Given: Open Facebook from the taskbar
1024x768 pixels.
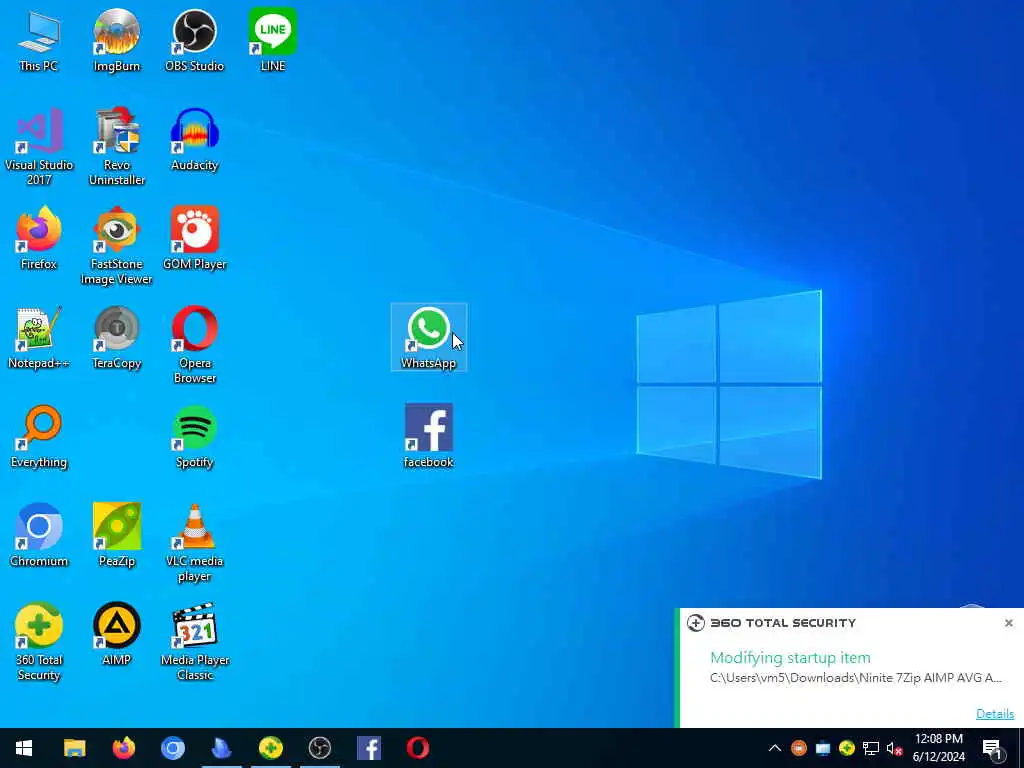Looking at the screenshot, I should [368, 748].
